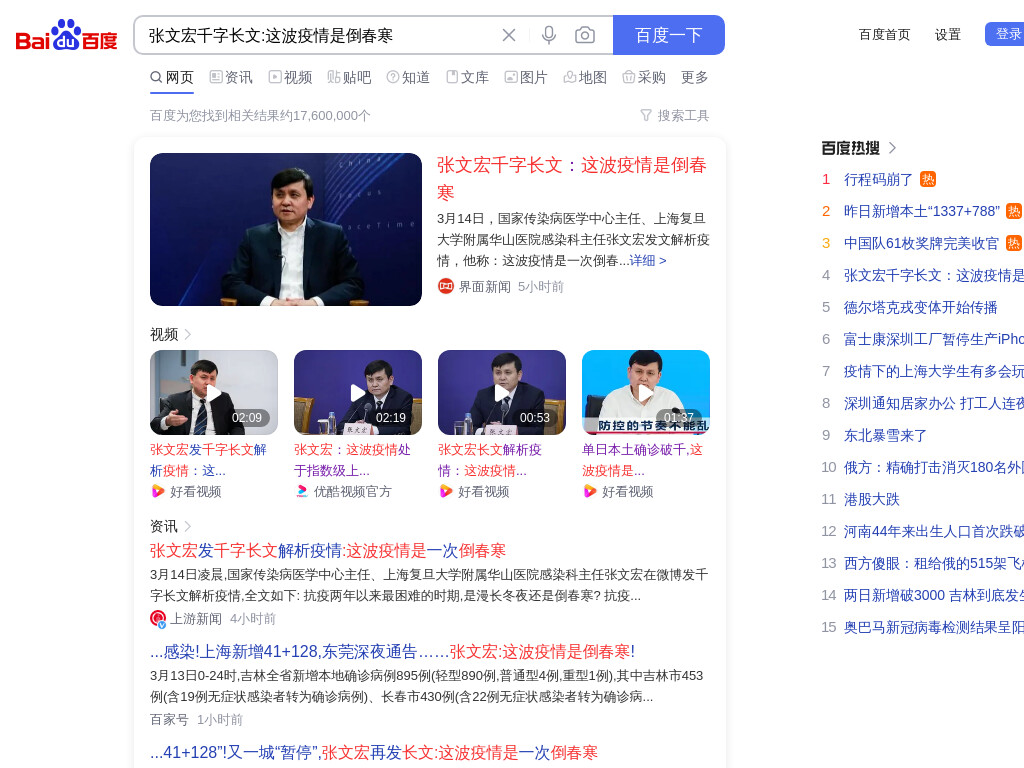Click the 界面新闻 source icon
The image size is (1024, 768).
pyautogui.click(x=445, y=286)
